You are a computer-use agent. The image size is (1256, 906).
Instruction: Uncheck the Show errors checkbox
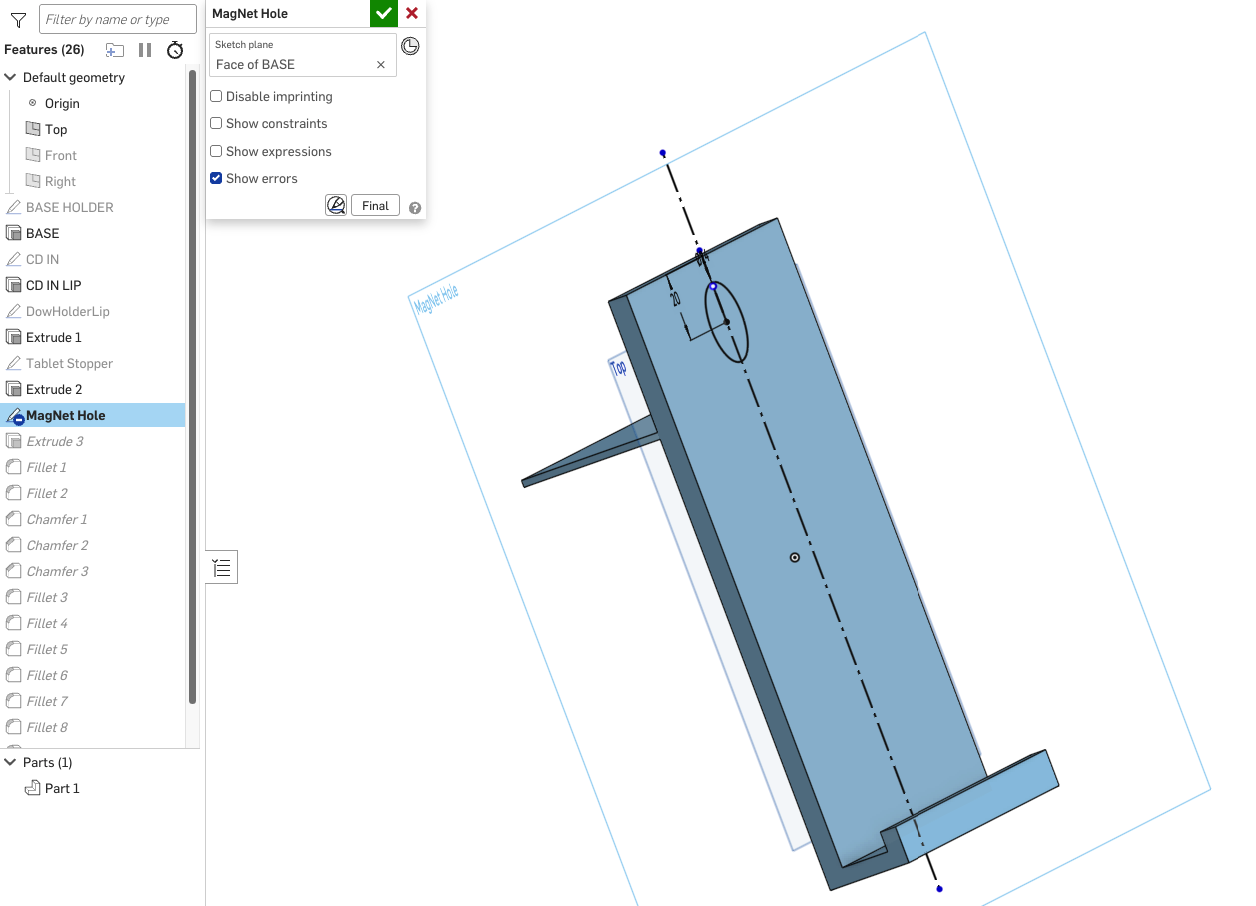216,179
